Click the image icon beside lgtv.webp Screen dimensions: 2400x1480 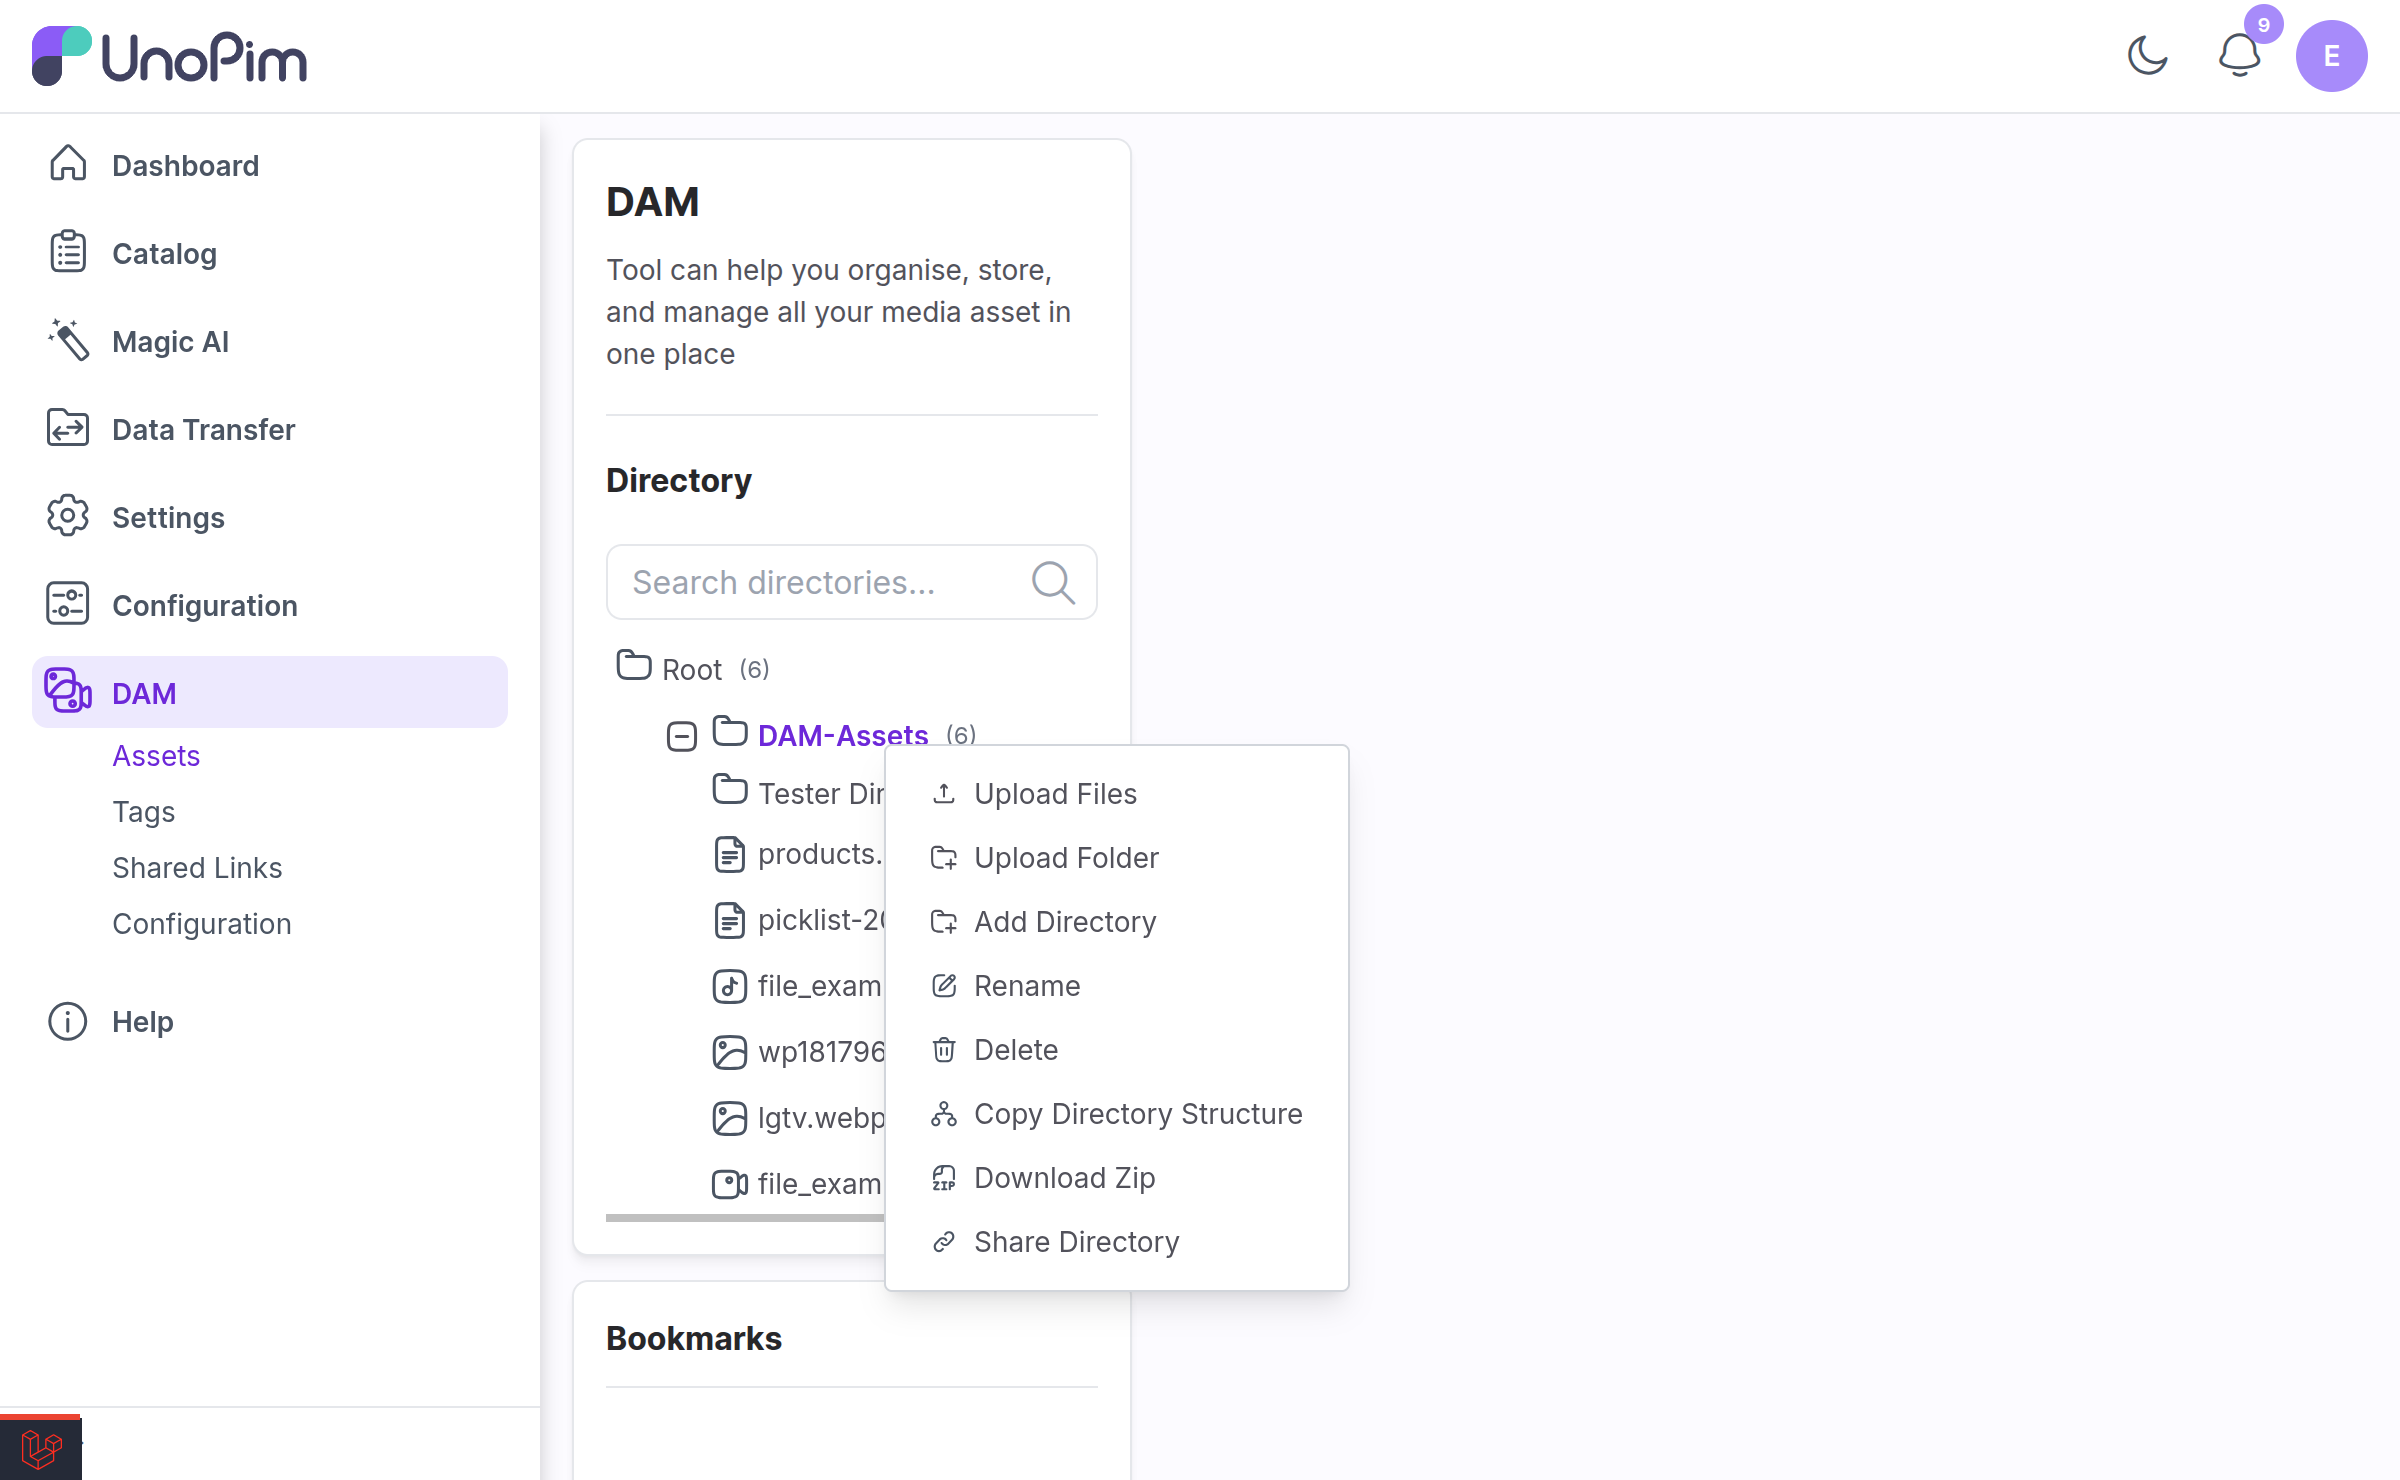pos(730,1119)
